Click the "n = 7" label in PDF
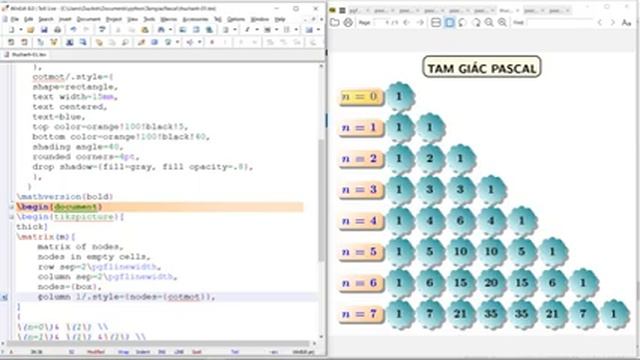 pyautogui.click(x=360, y=314)
